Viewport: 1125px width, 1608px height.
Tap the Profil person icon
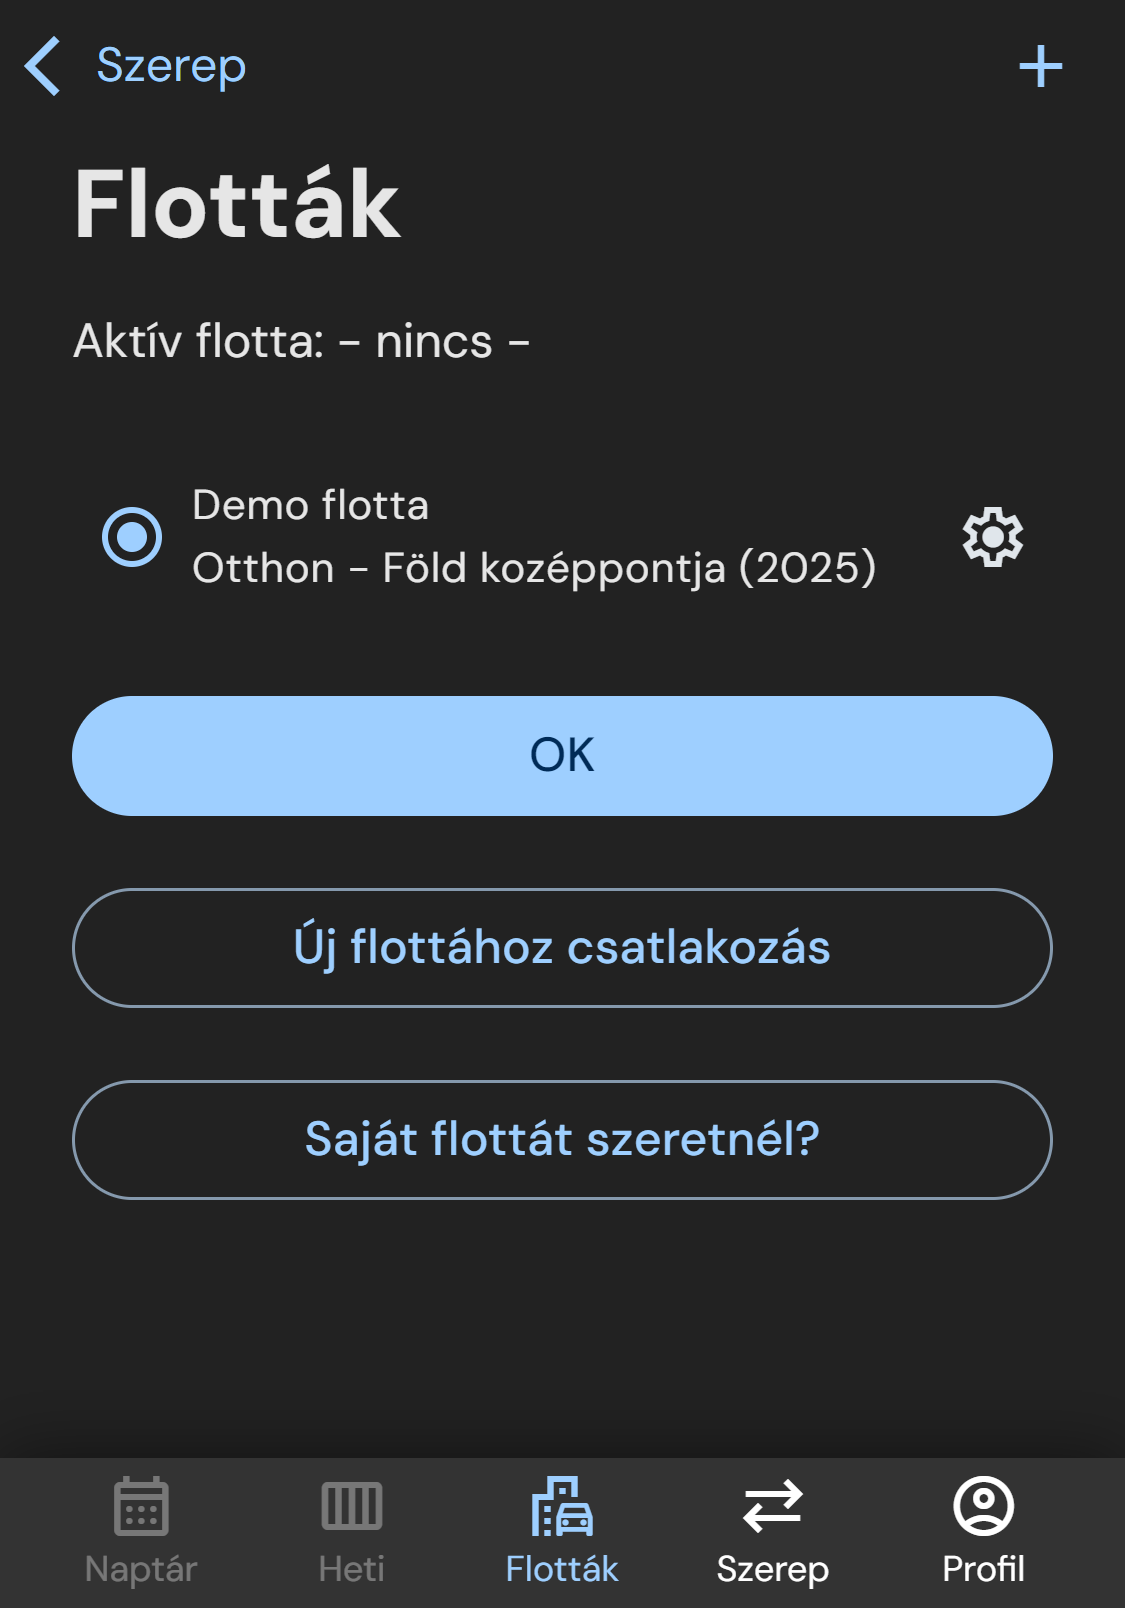983,1505
